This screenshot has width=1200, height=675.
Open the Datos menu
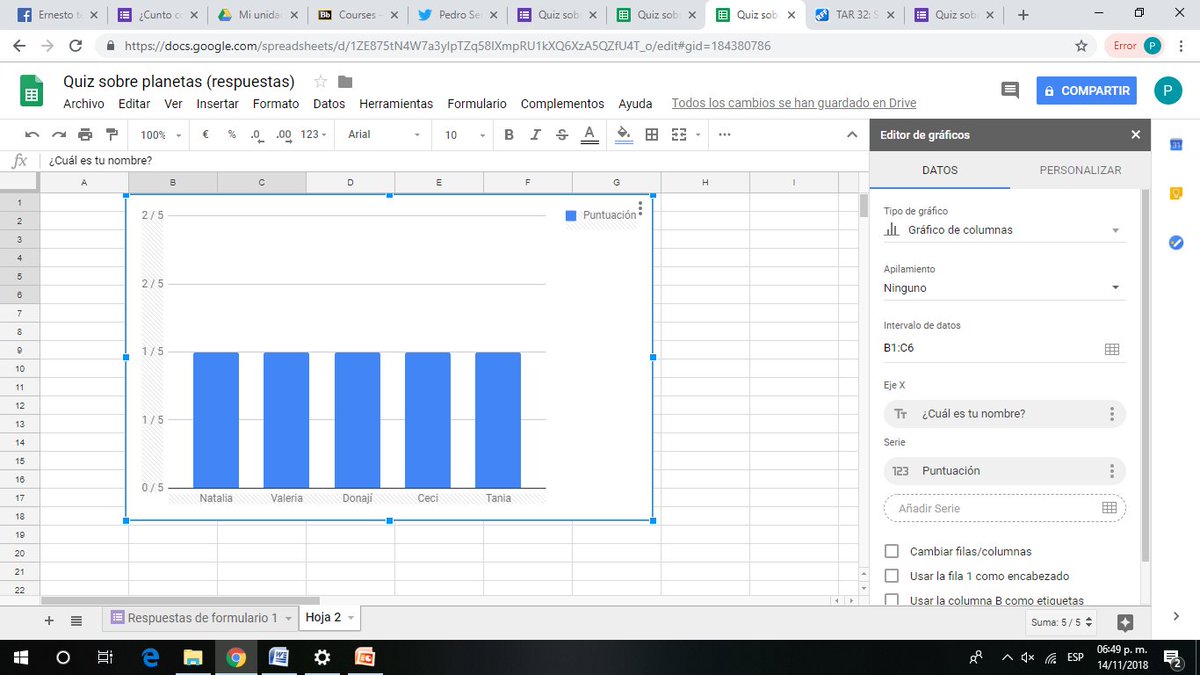(329, 104)
